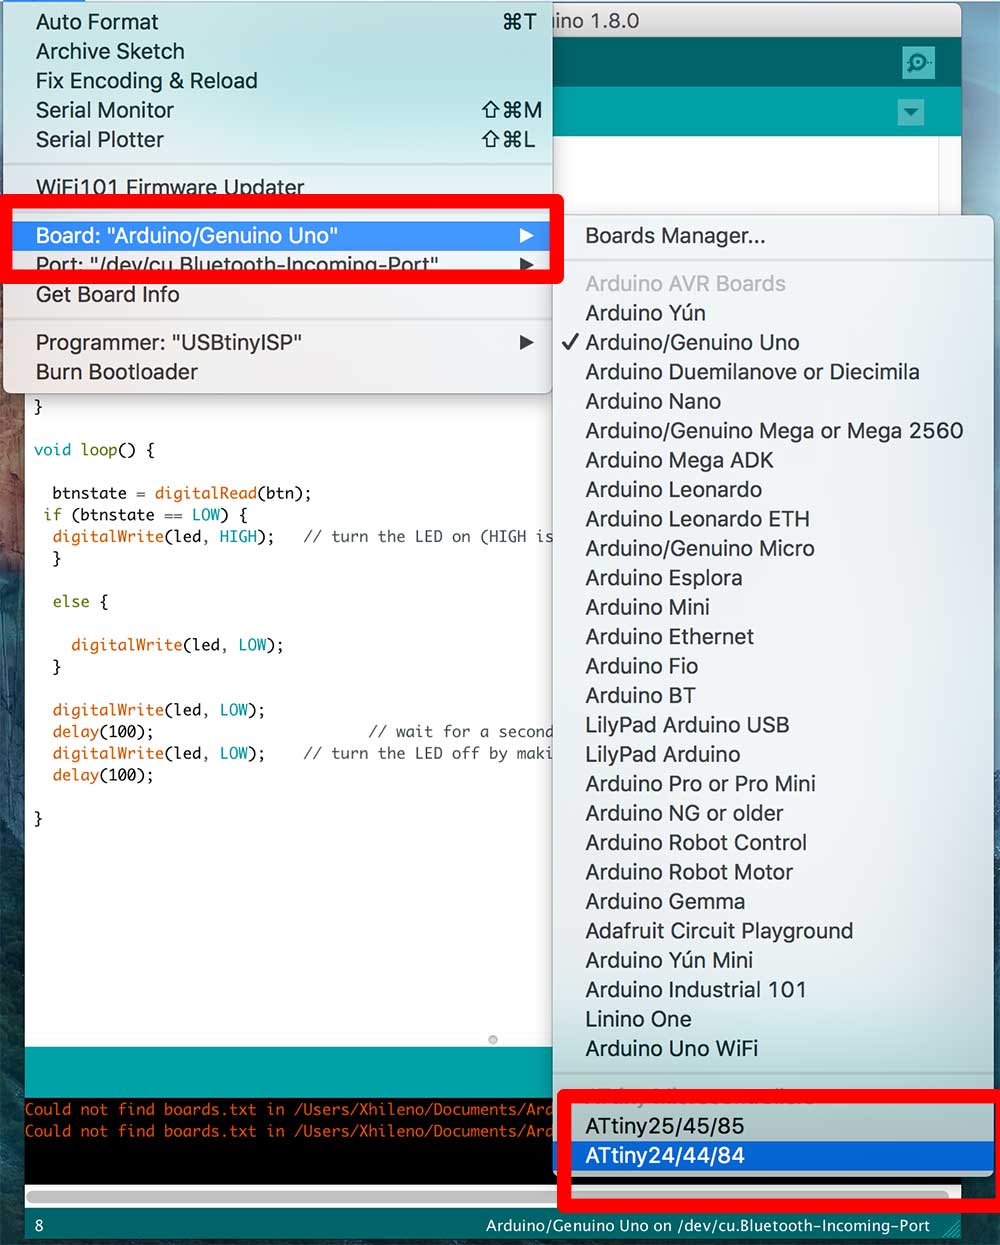Click the void loop() line in the editor
The image size is (1000, 1245).
94,450
